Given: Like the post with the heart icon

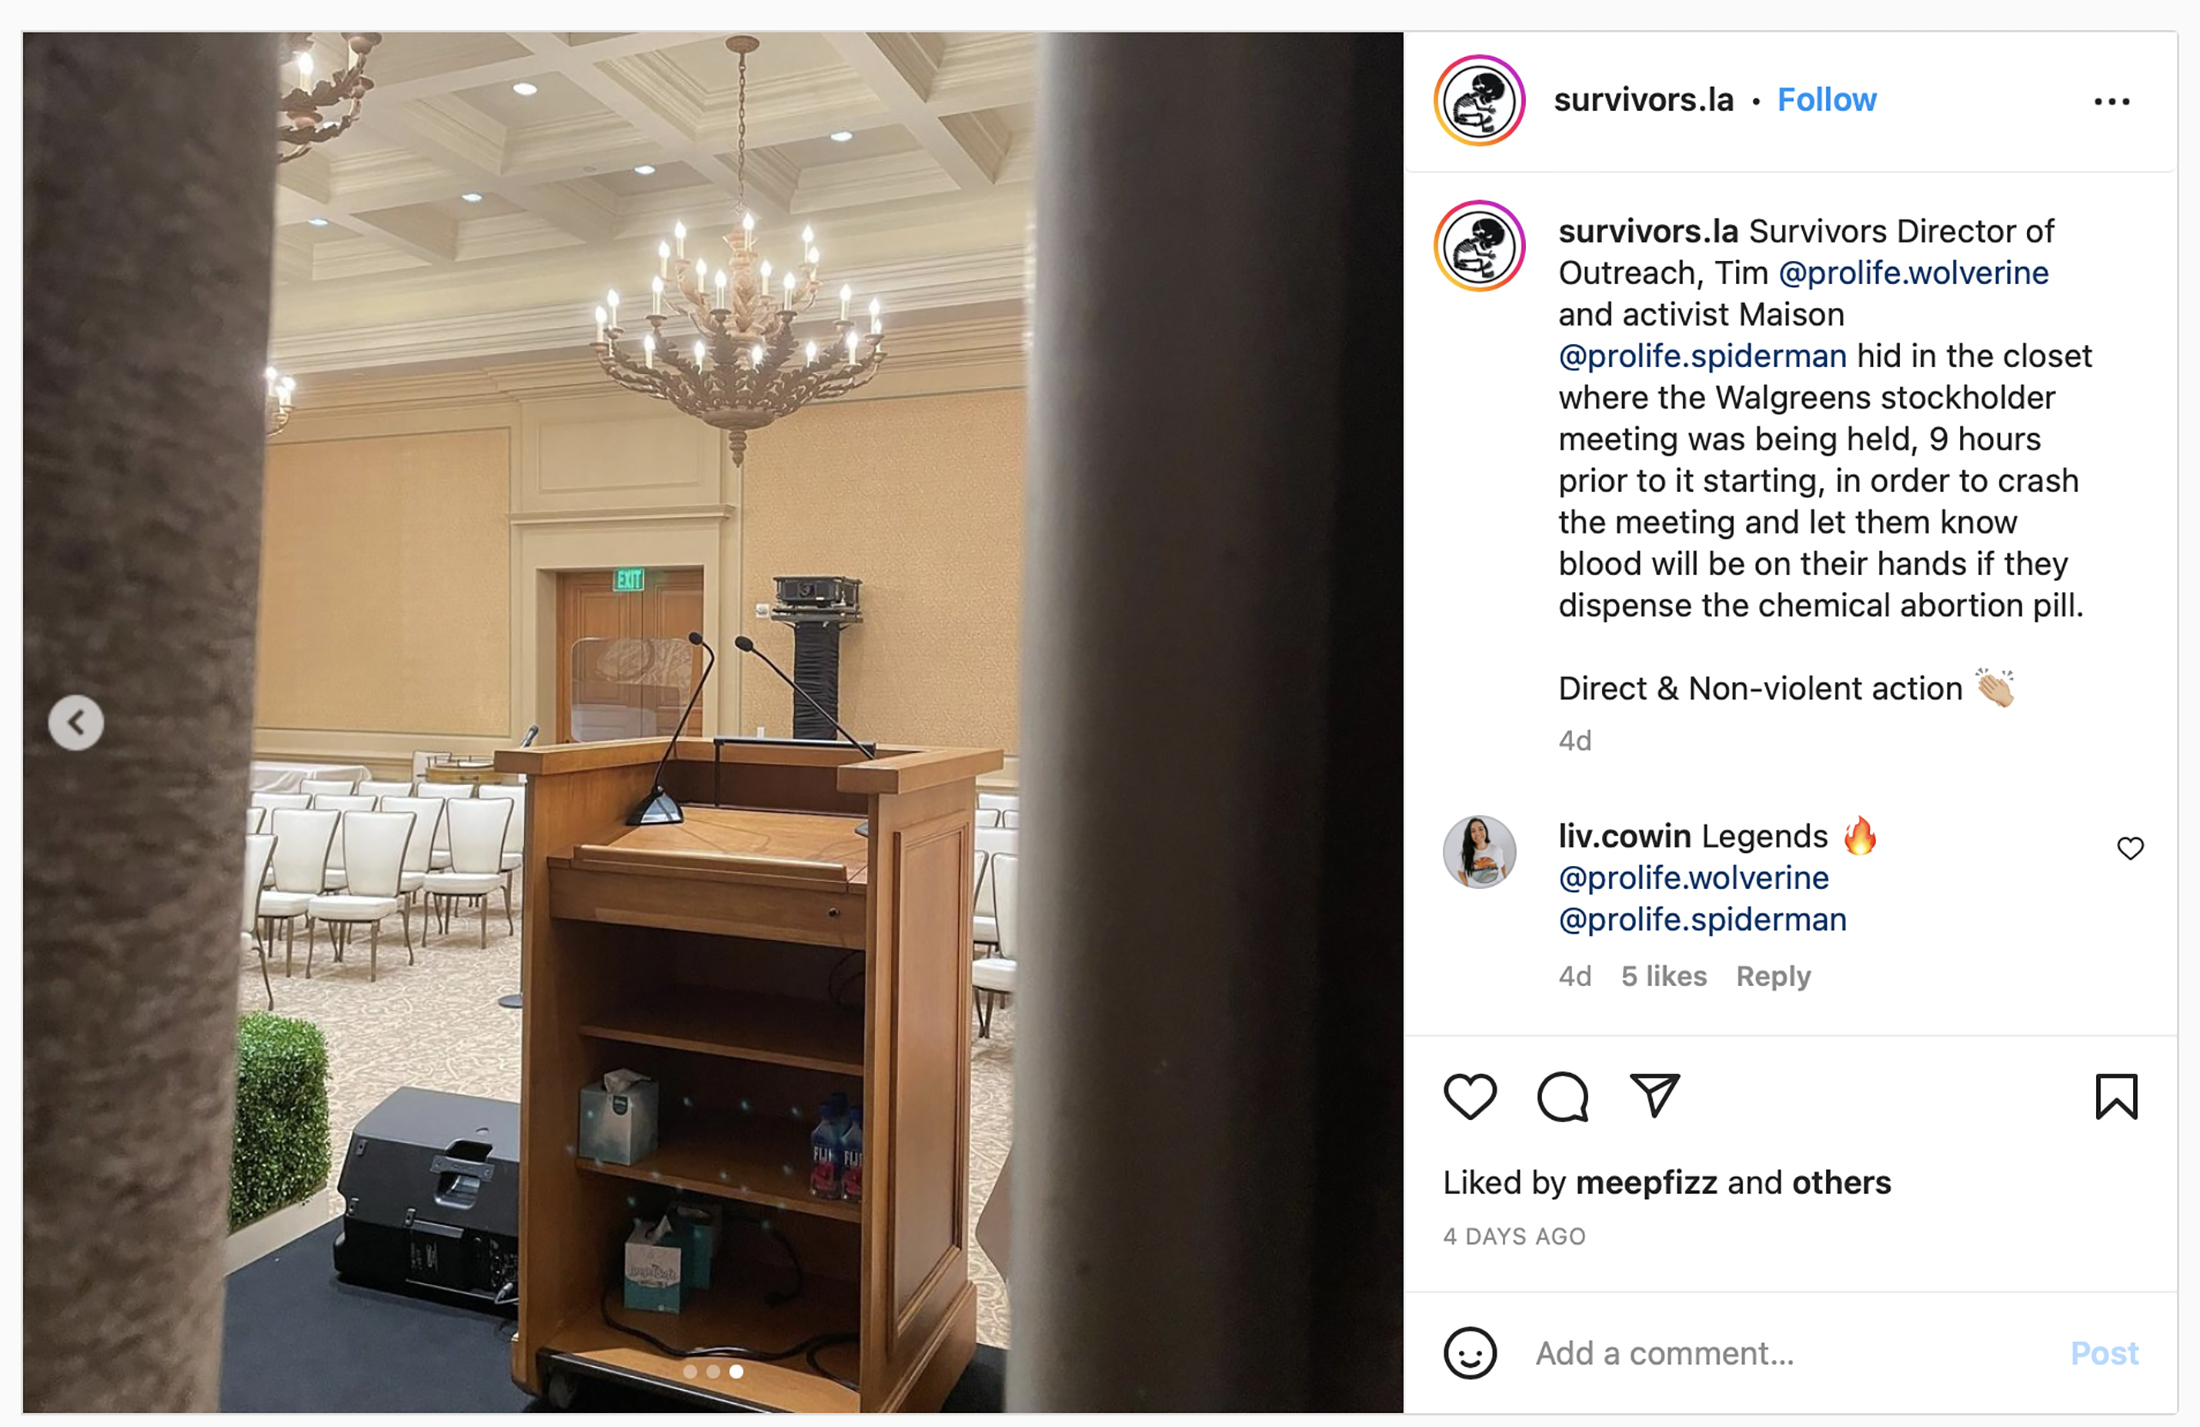Looking at the screenshot, I should pos(1470,1096).
